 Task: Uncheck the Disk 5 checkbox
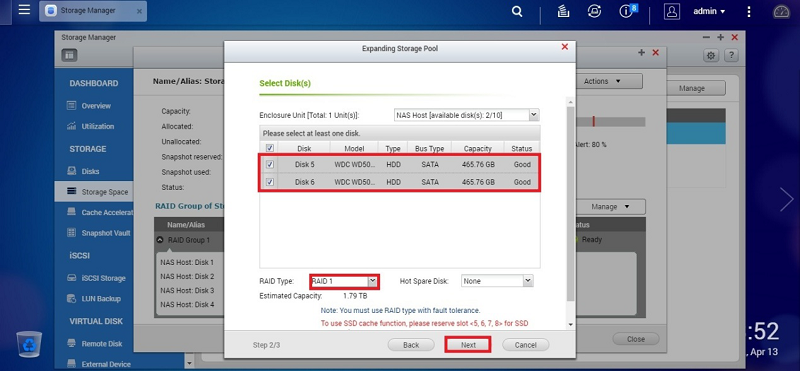tap(270, 164)
